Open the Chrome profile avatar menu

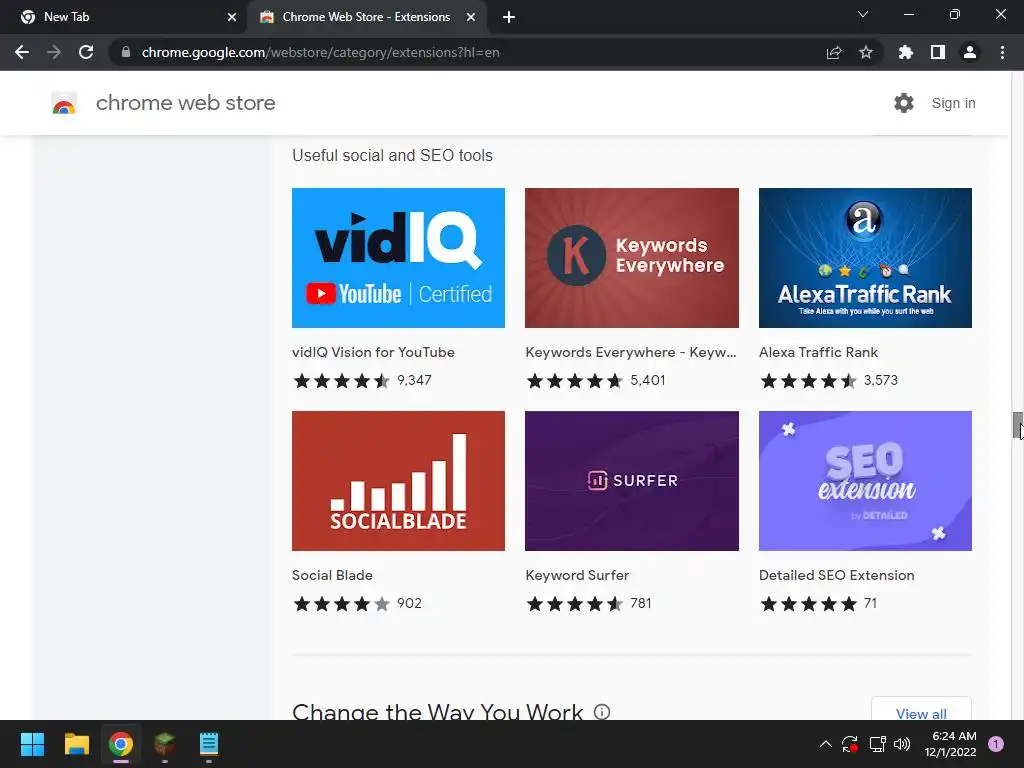[970, 52]
